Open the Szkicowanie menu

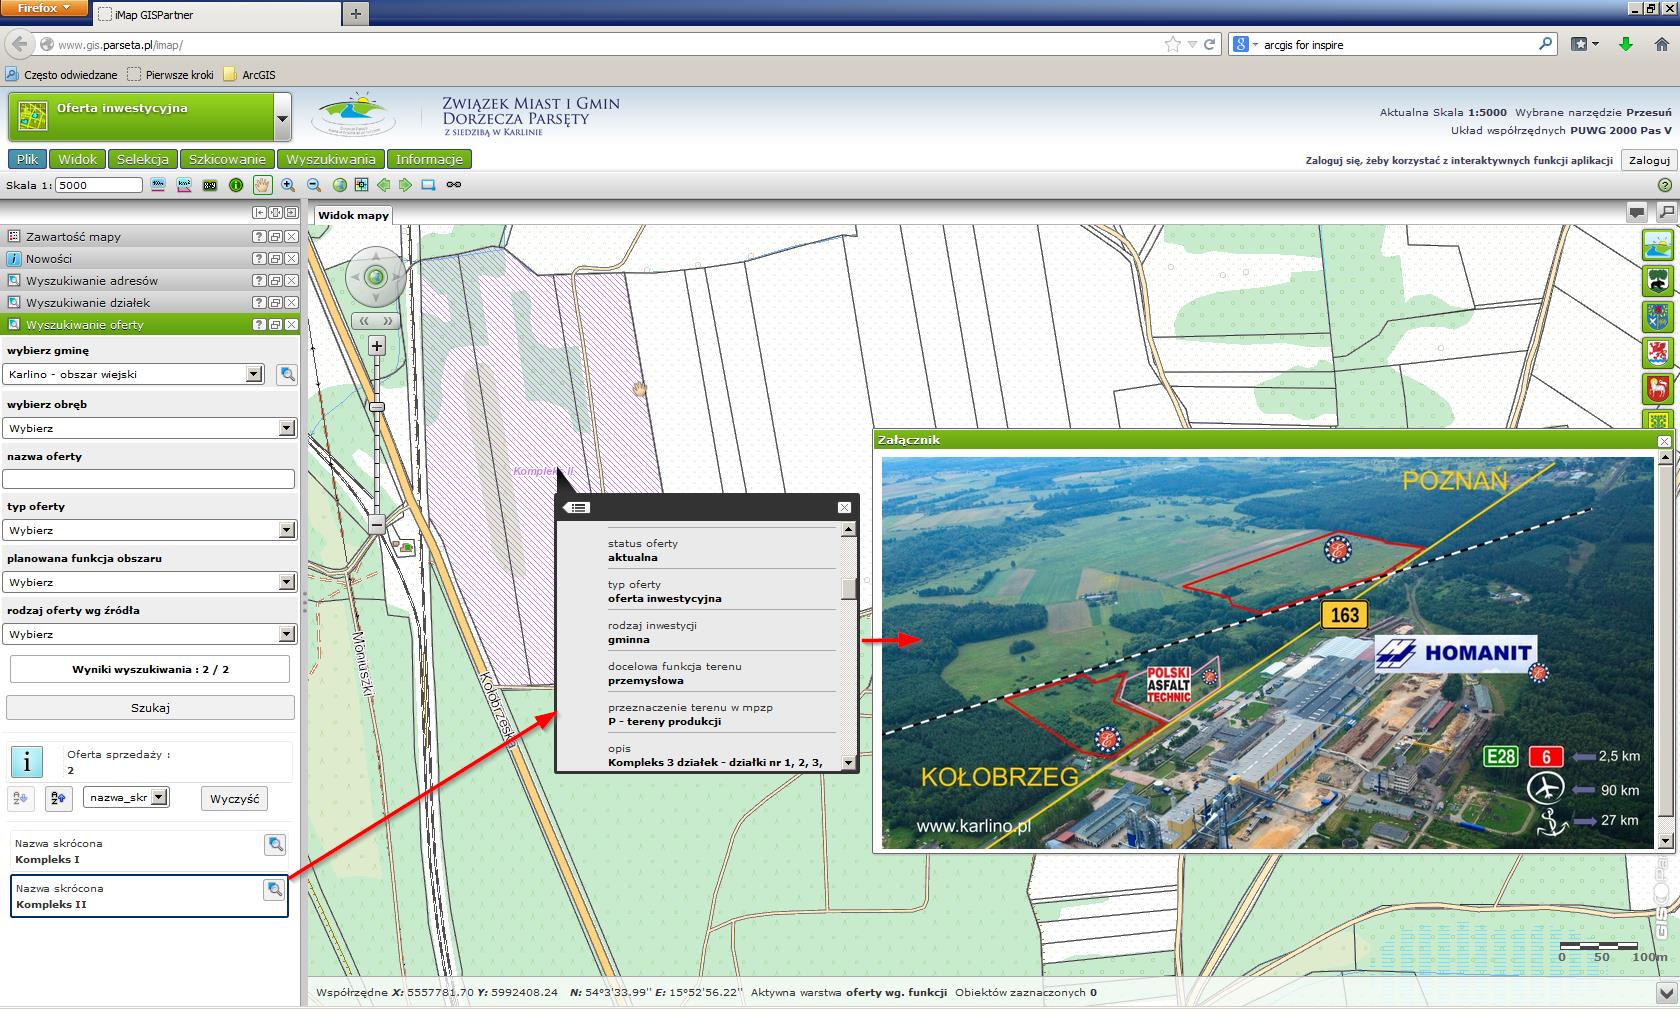(x=227, y=159)
